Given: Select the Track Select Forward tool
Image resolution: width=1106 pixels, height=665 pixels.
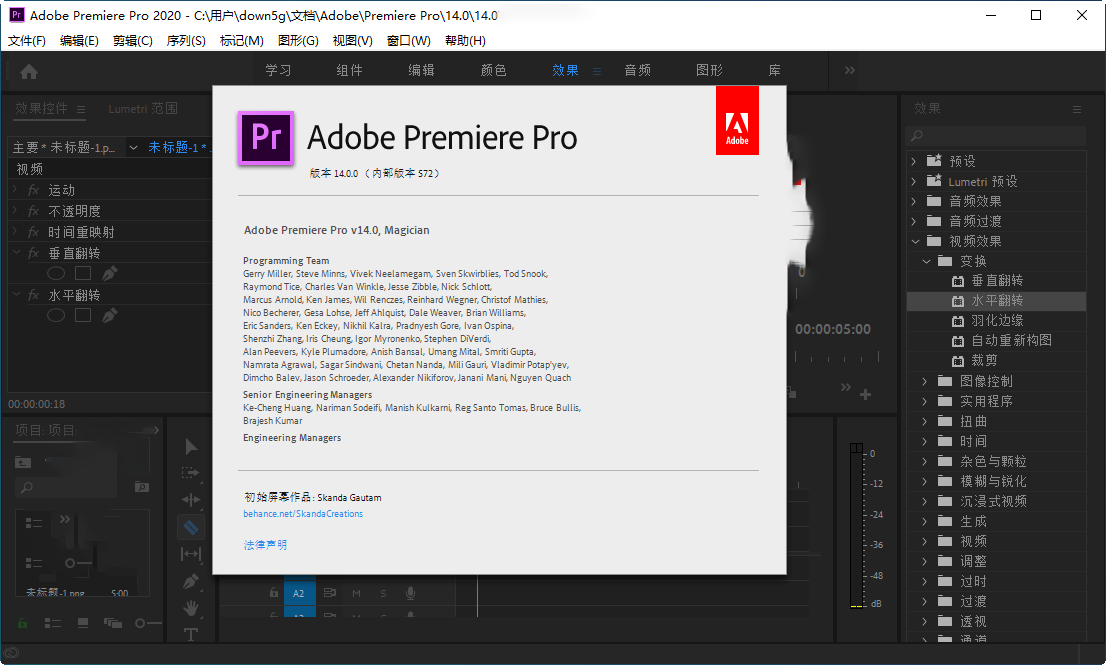Looking at the screenshot, I should point(191,472).
